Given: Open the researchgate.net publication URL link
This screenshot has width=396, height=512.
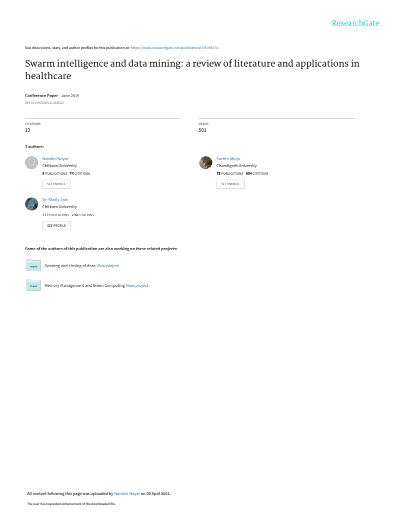Looking at the screenshot, I should pyautogui.click(x=174, y=48).
